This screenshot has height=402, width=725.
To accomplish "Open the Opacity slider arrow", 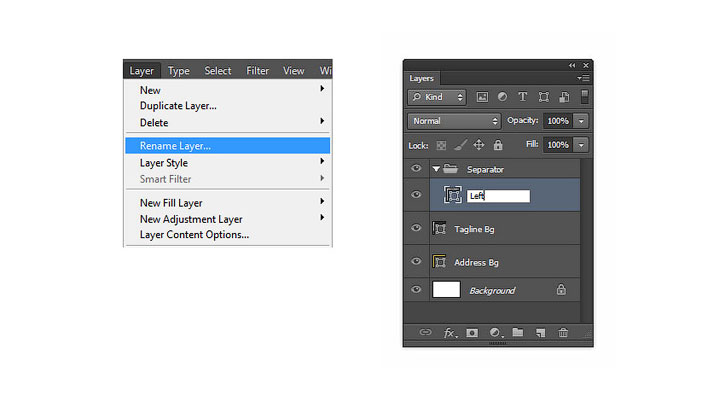I will point(581,121).
